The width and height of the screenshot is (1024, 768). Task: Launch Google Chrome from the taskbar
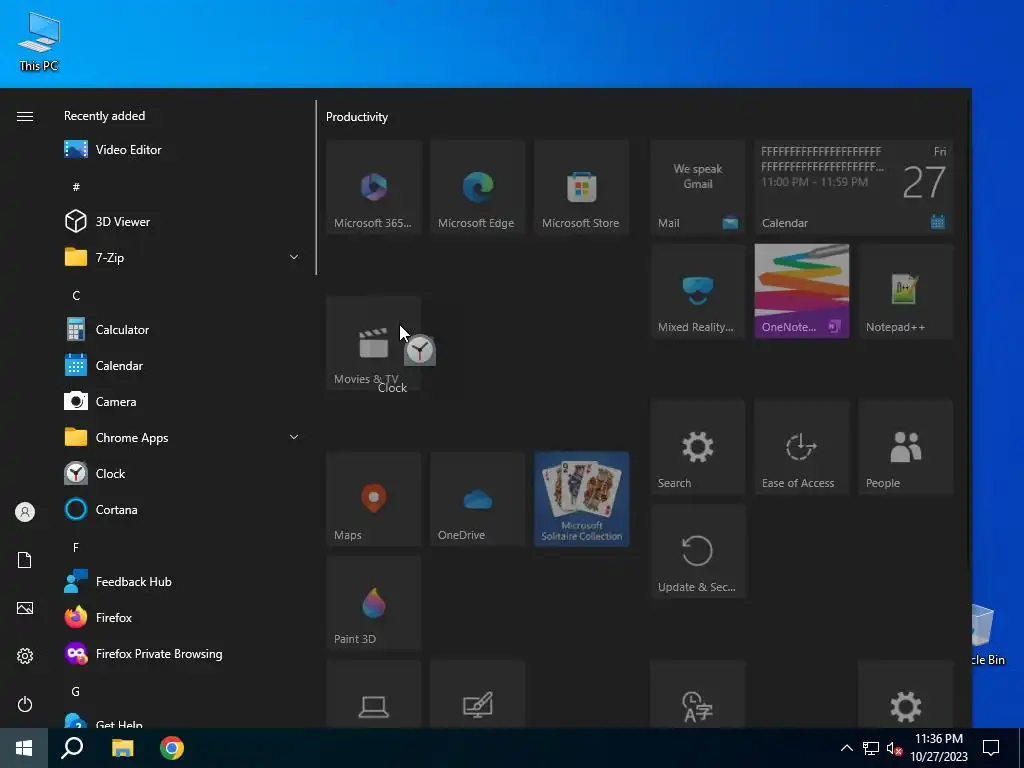pos(172,748)
